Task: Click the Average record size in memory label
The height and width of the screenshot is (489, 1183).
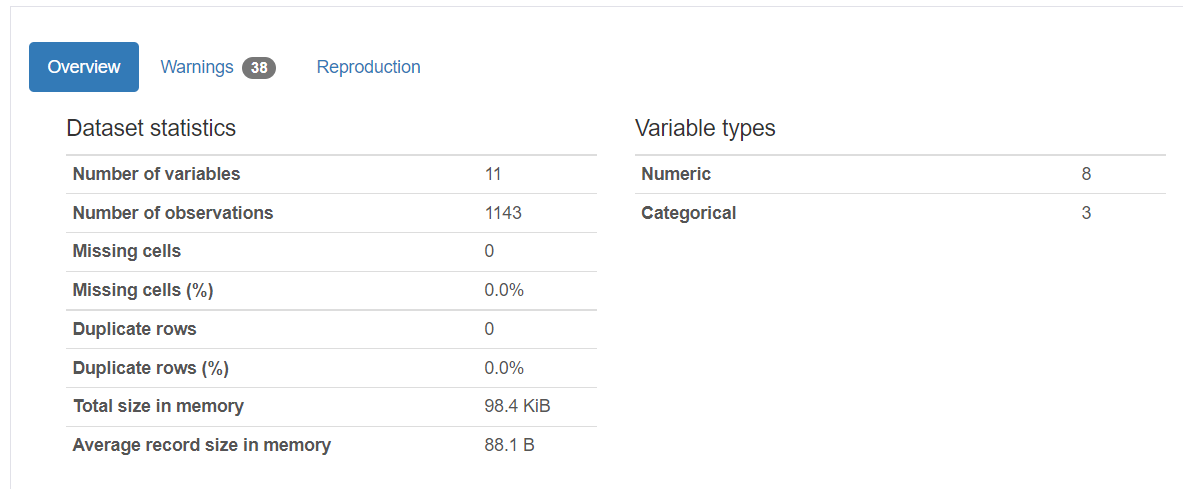Action: [x=201, y=445]
